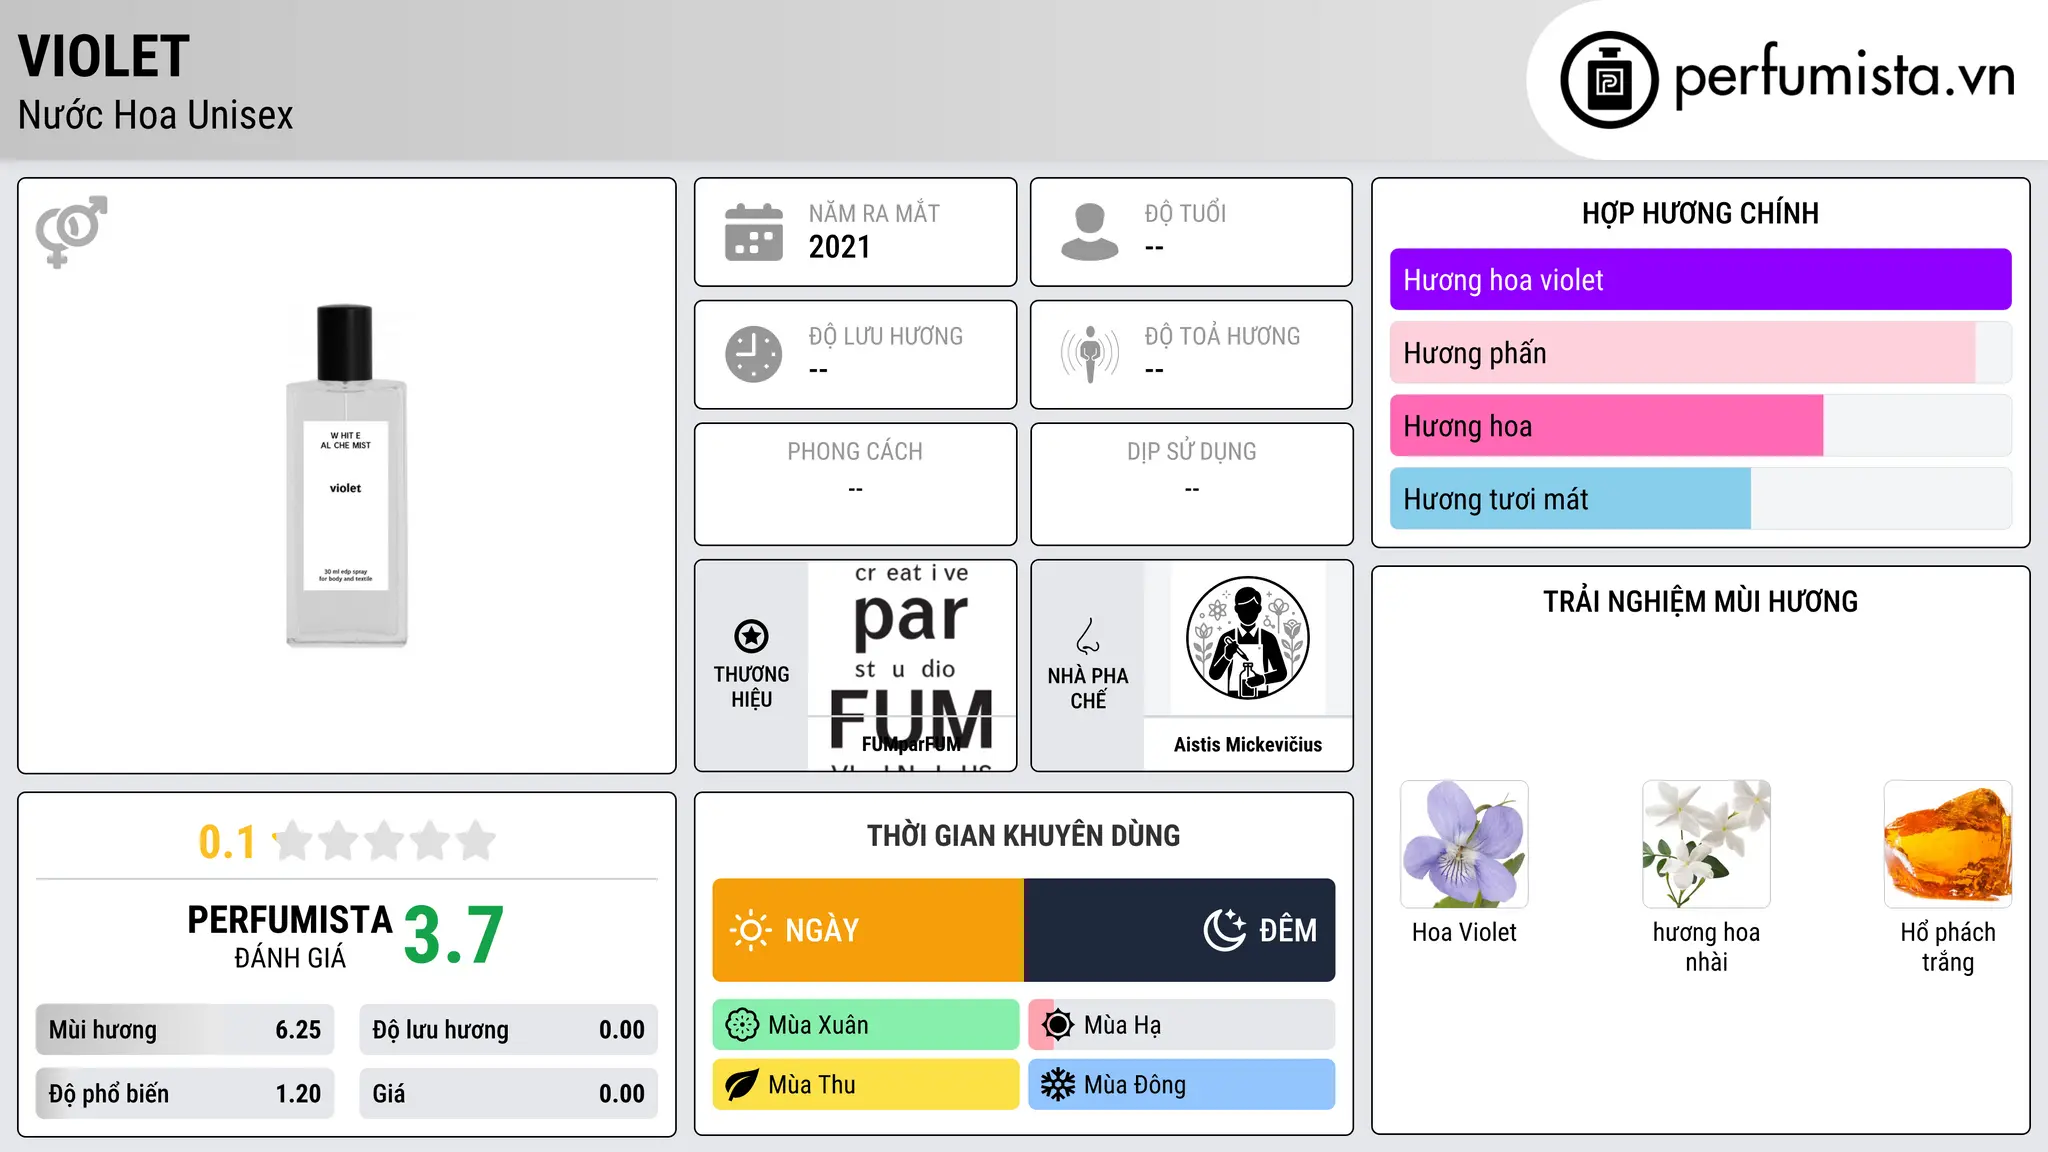Open the hương hoa nhài jasmine image
Screen dimensions: 2048x1152
pos(1706,844)
